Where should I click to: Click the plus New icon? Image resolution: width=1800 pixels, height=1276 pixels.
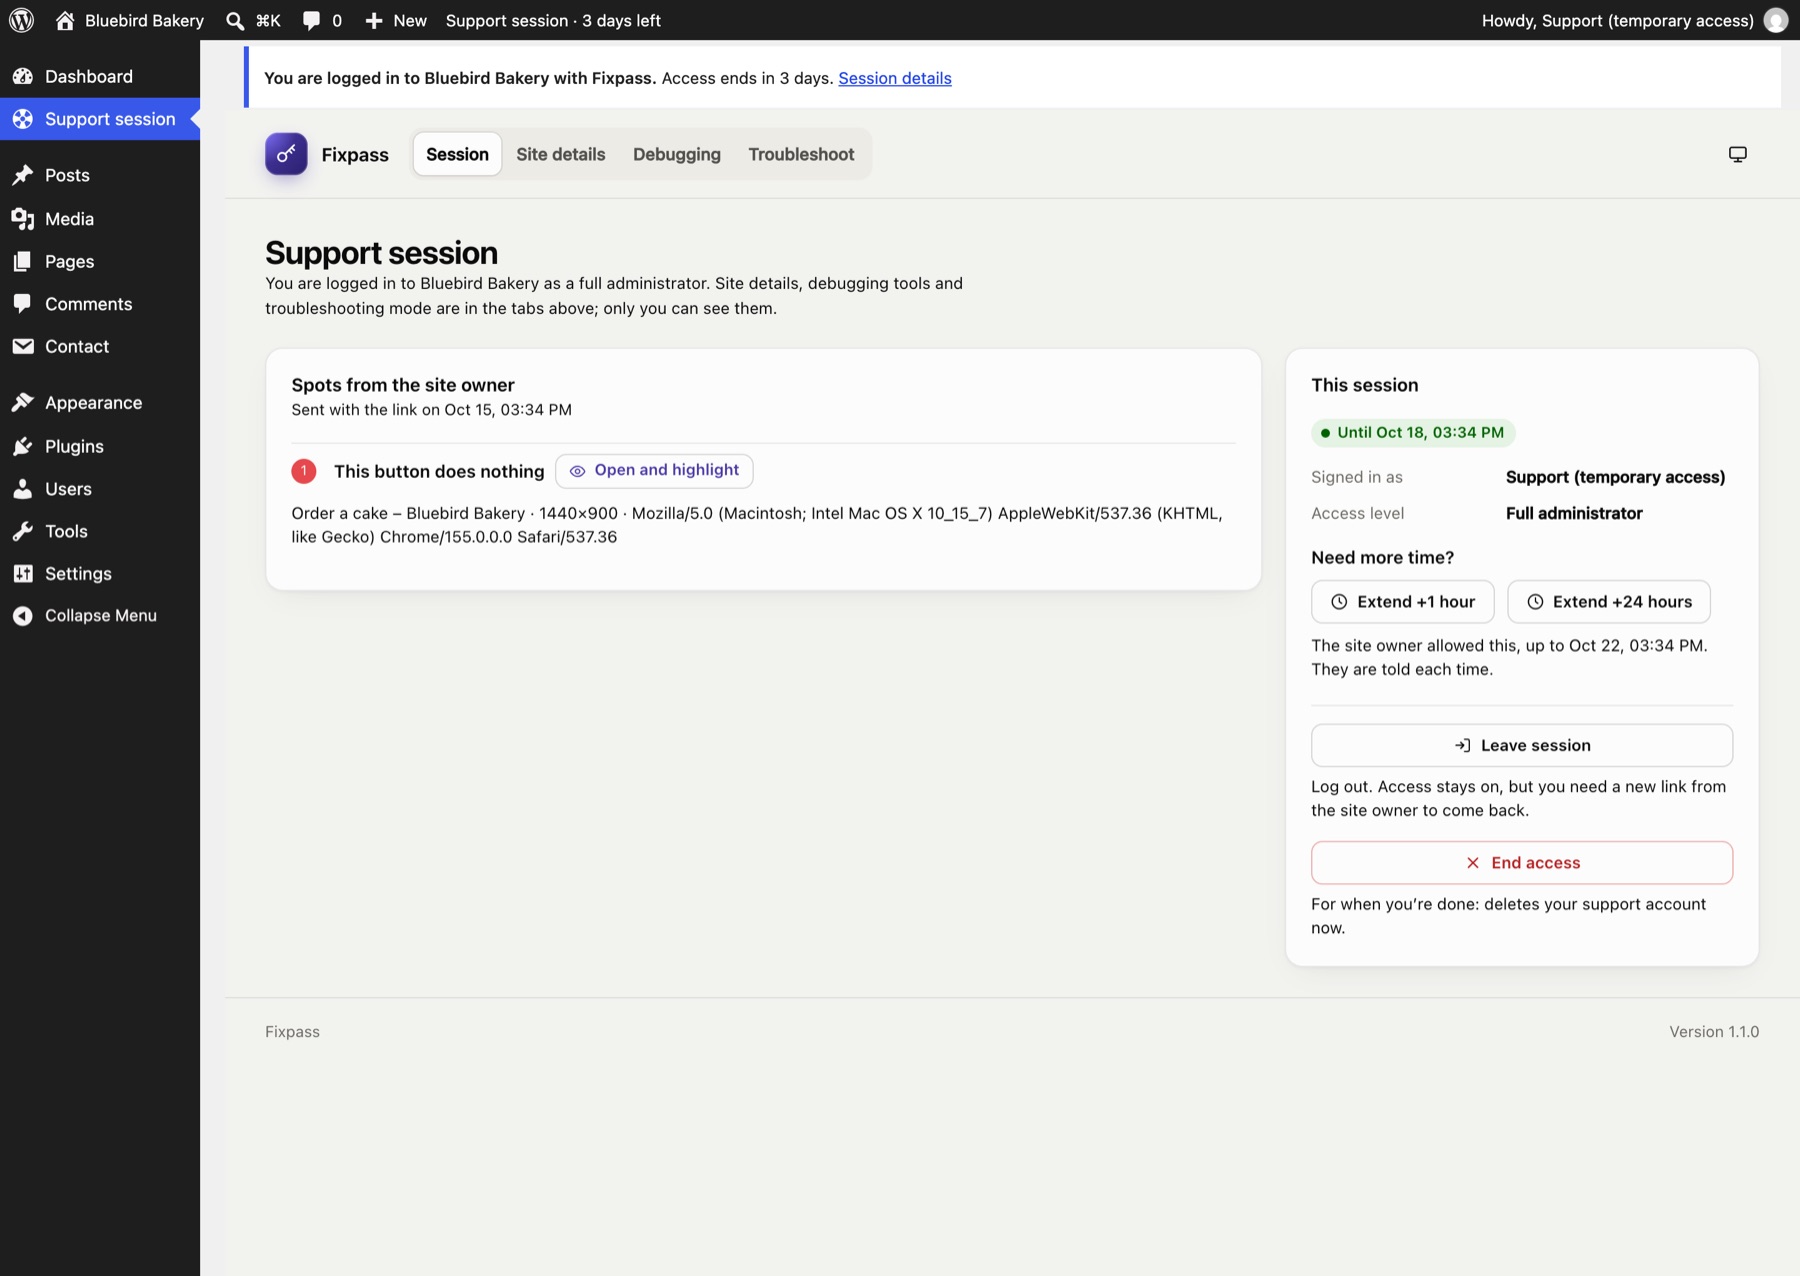374,20
